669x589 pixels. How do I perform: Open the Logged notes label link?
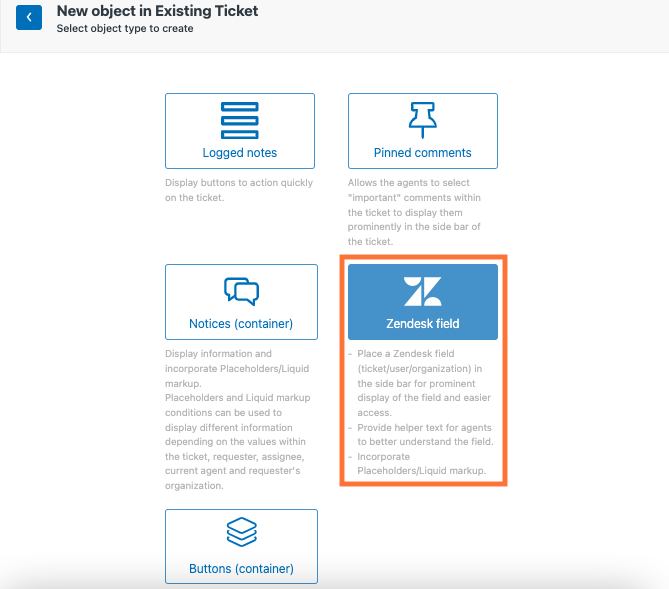pos(240,153)
